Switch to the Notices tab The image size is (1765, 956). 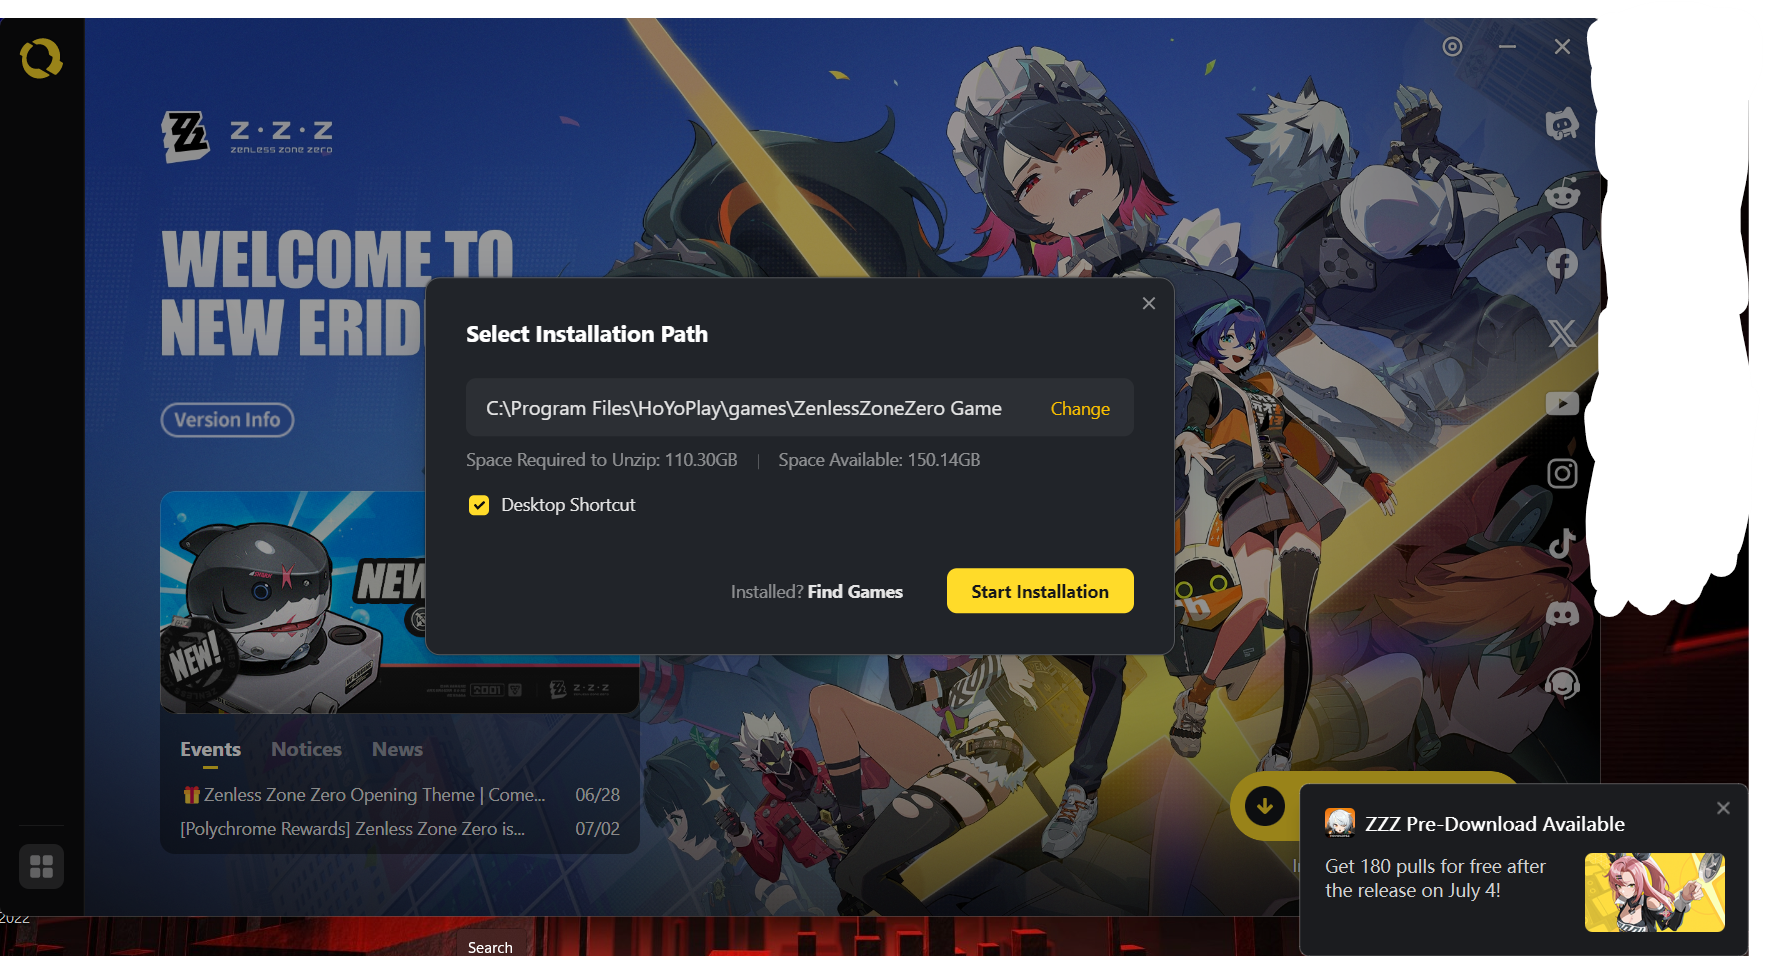click(x=306, y=749)
